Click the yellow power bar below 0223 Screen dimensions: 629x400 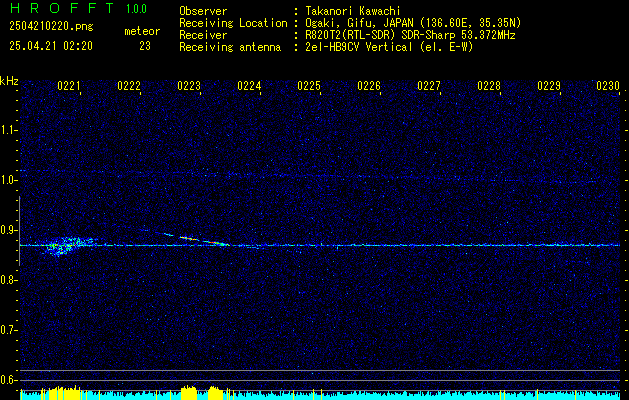(189, 393)
